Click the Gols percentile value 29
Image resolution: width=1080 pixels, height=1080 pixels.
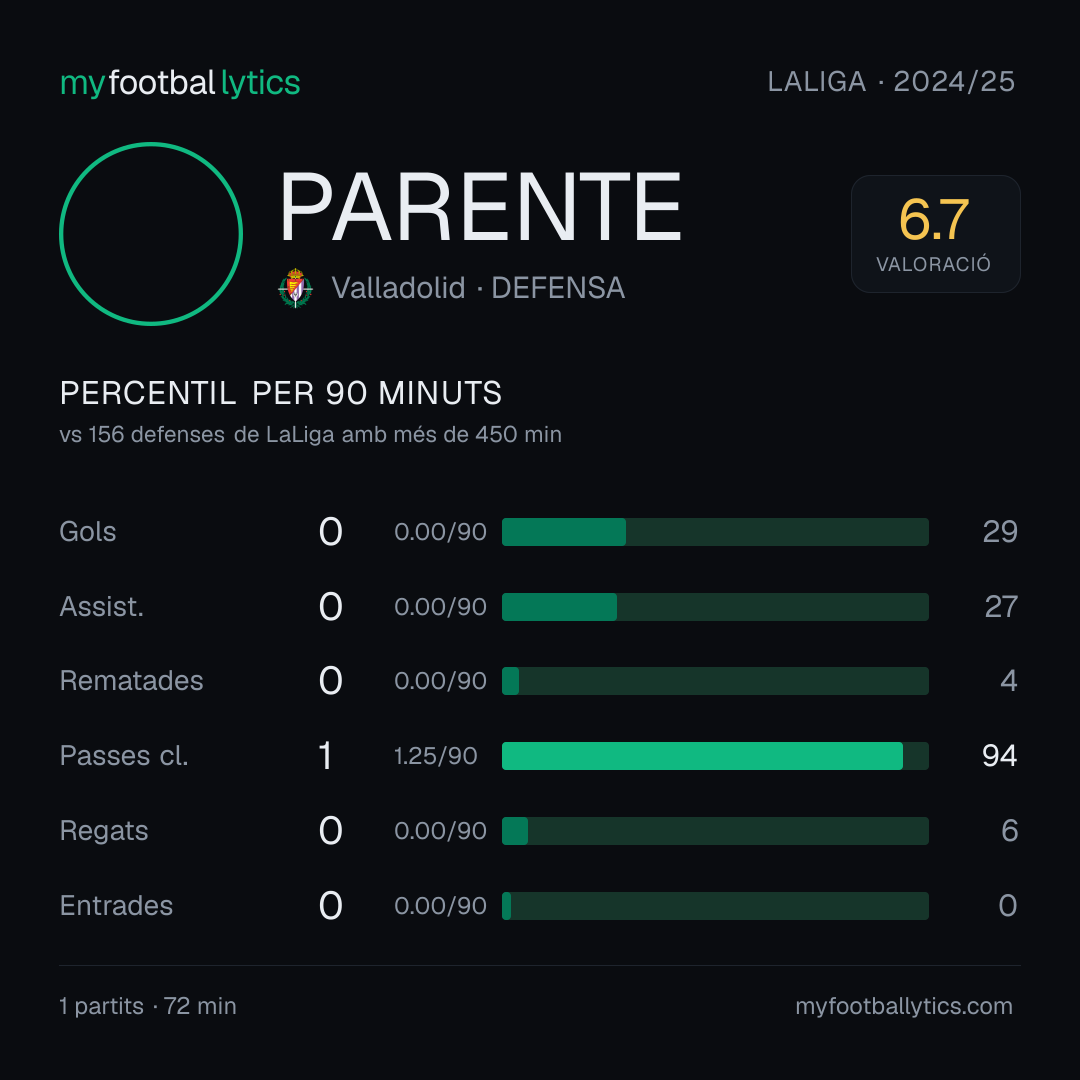1000,532
